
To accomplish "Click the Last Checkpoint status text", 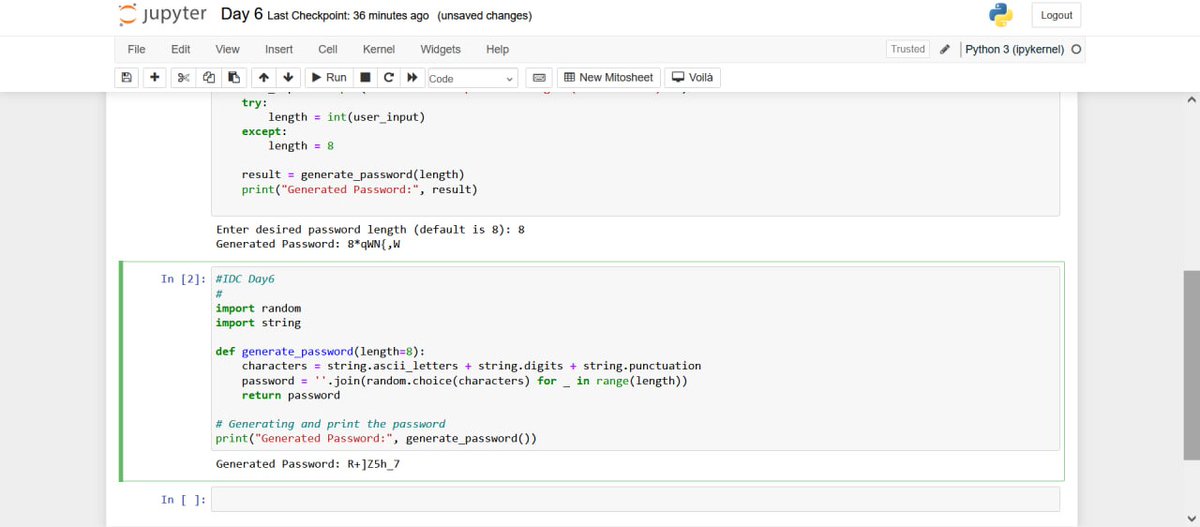I will coord(348,16).
